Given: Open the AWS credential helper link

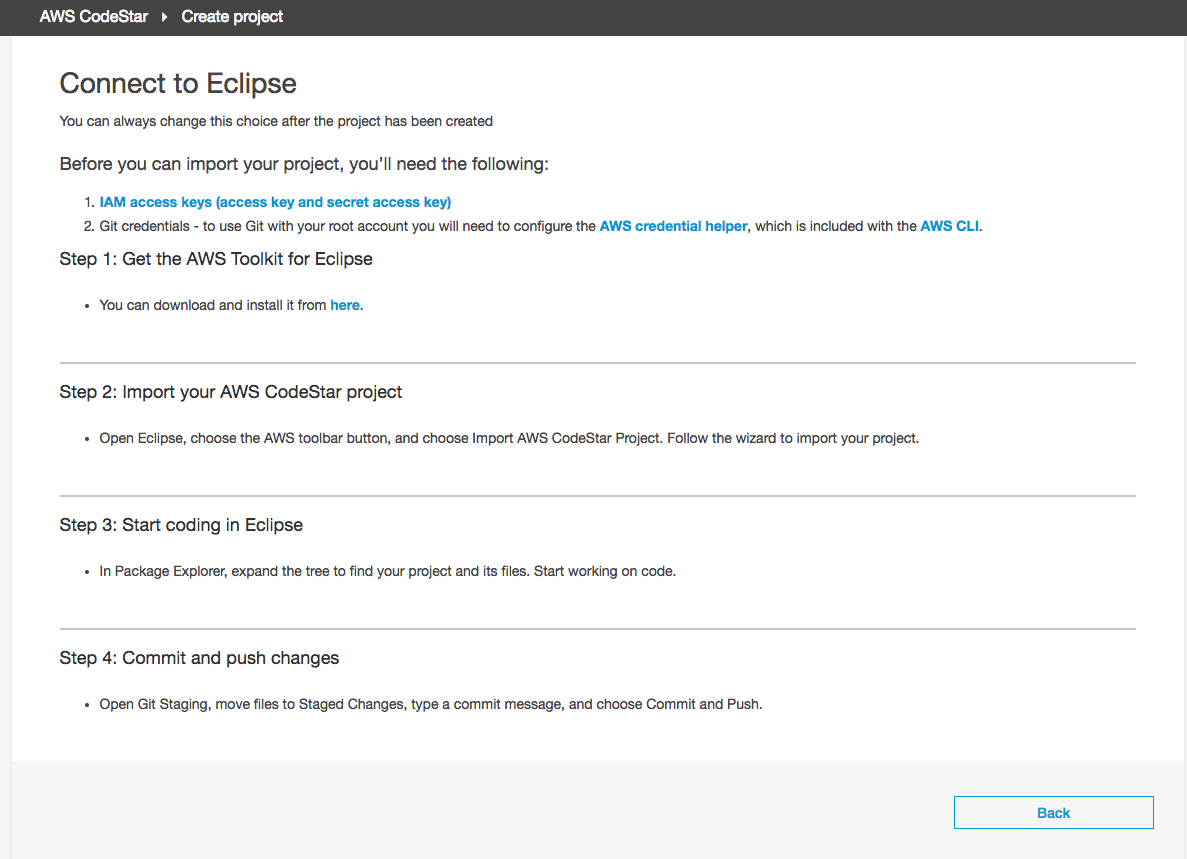Looking at the screenshot, I should (x=673, y=226).
